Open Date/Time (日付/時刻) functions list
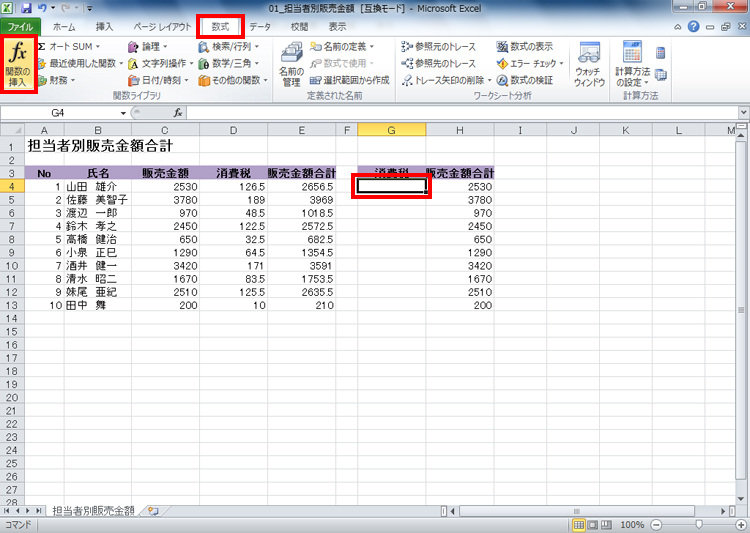Screen dimensions: 750x533 click(158, 80)
